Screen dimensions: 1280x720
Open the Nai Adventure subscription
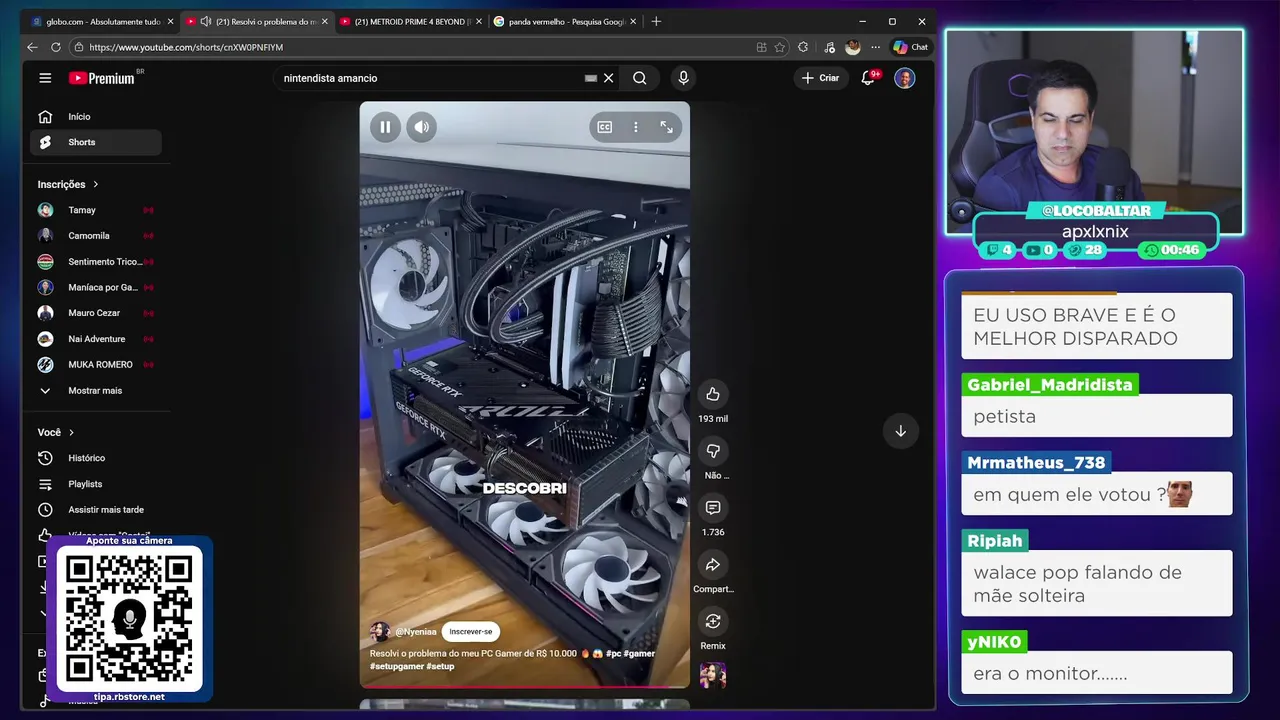(96, 339)
